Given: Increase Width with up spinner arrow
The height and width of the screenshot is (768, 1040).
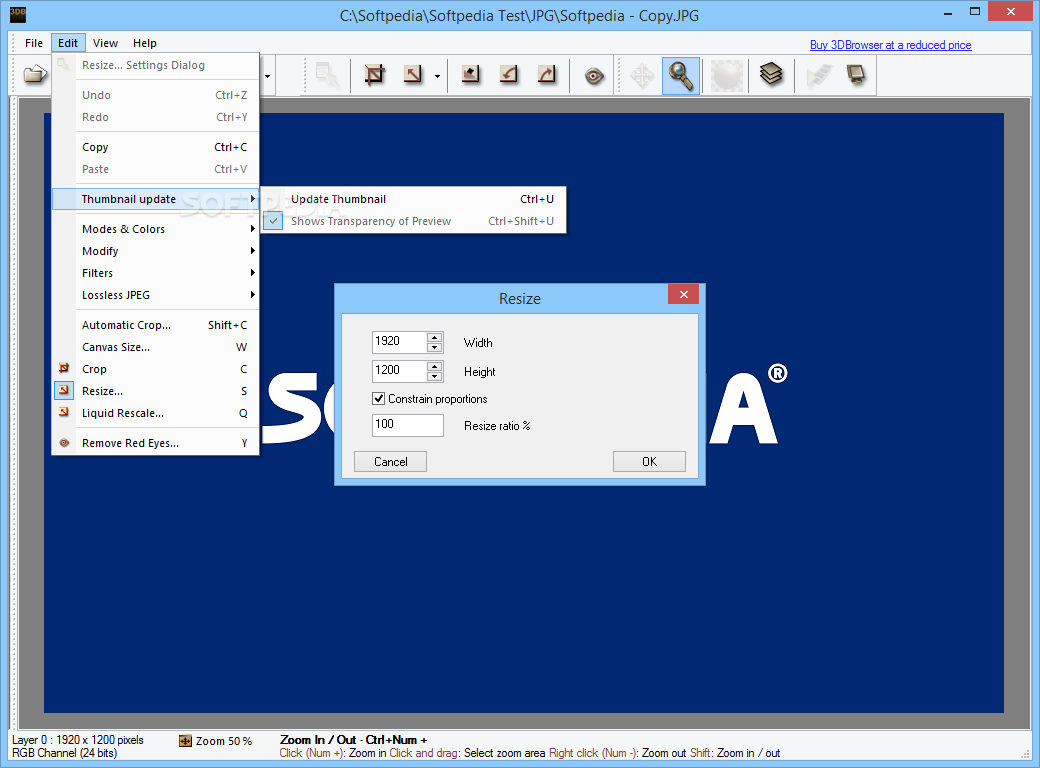Looking at the screenshot, I should click(x=434, y=337).
